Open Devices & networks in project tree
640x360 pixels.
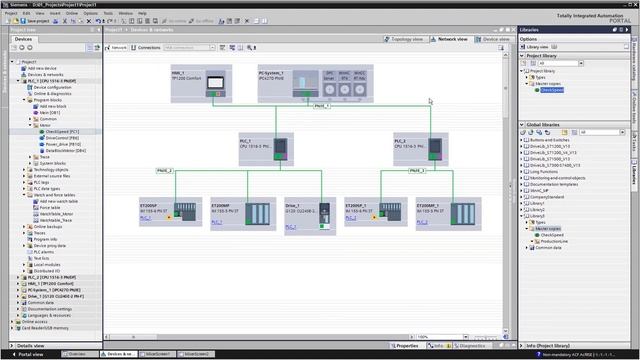pos(45,75)
